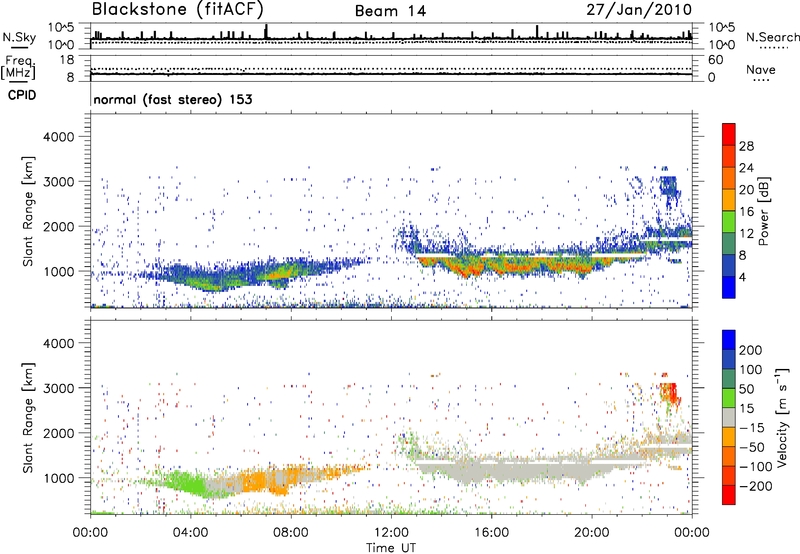Click the date '27/Jan/2010'
This screenshot has width=800, height=554.
click(x=639, y=10)
